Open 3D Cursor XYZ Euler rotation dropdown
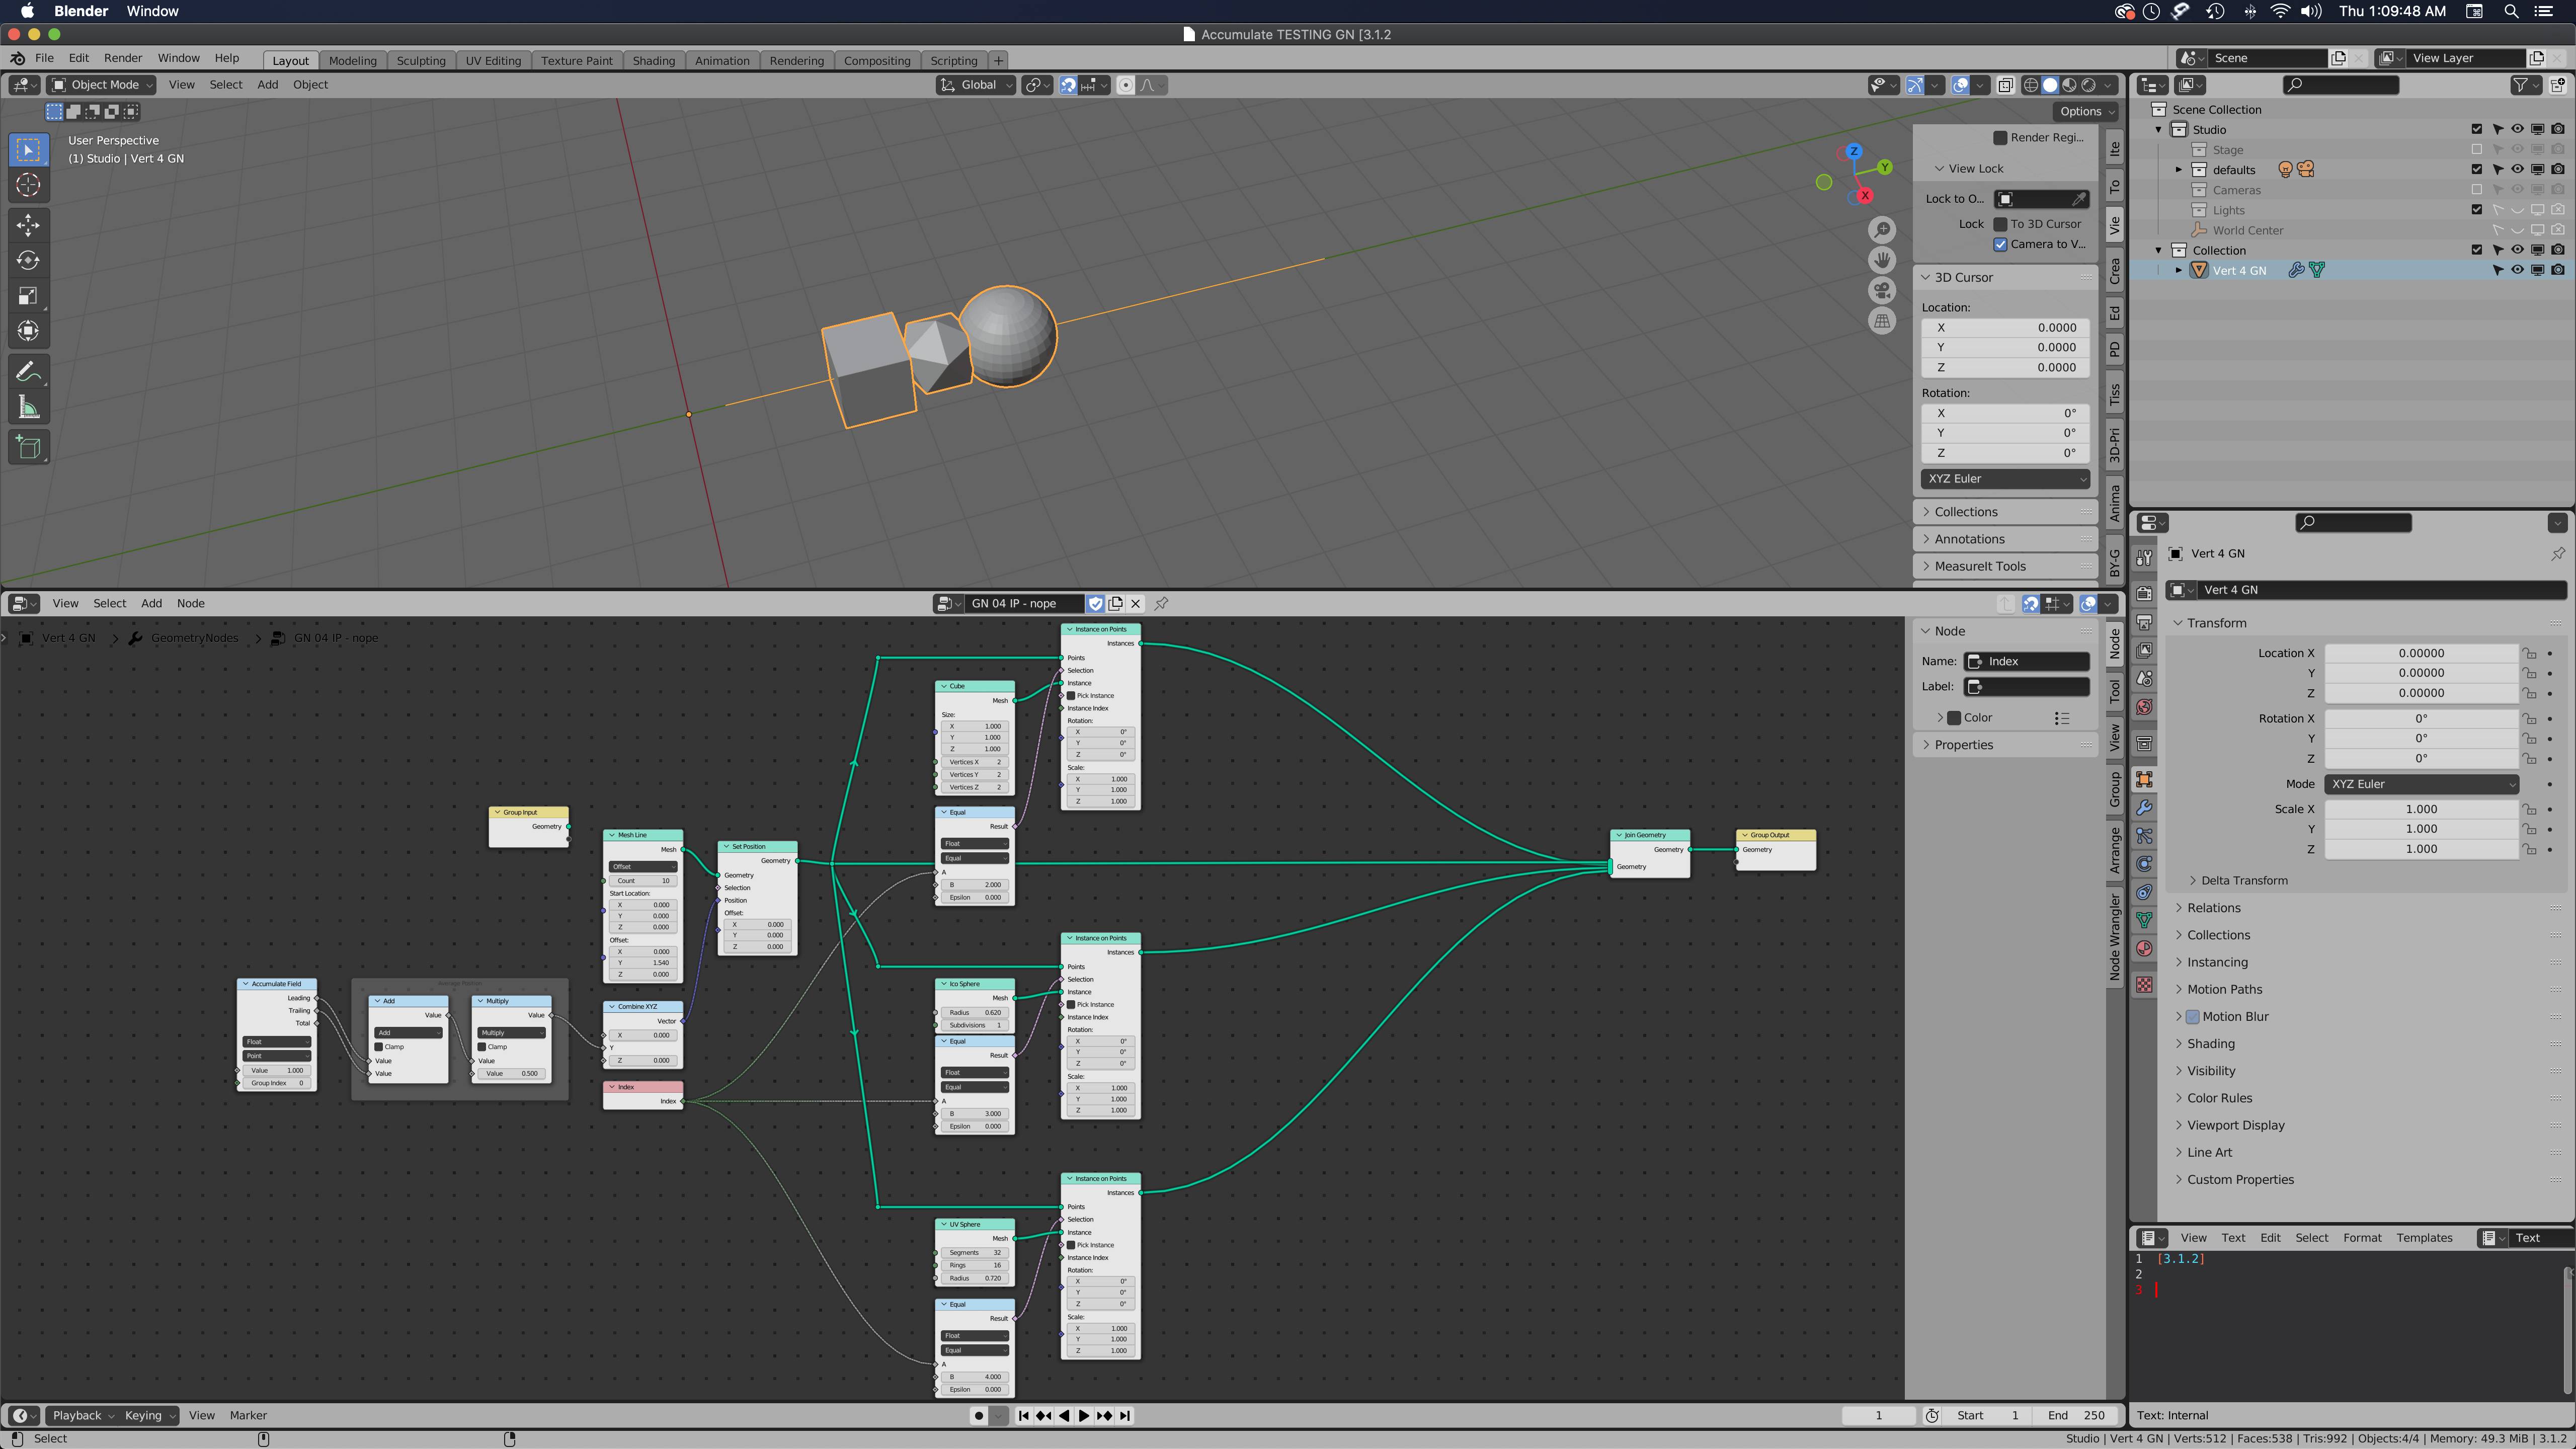The width and height of the screenshot is (2576, 1449). [x=2005, y=479]
